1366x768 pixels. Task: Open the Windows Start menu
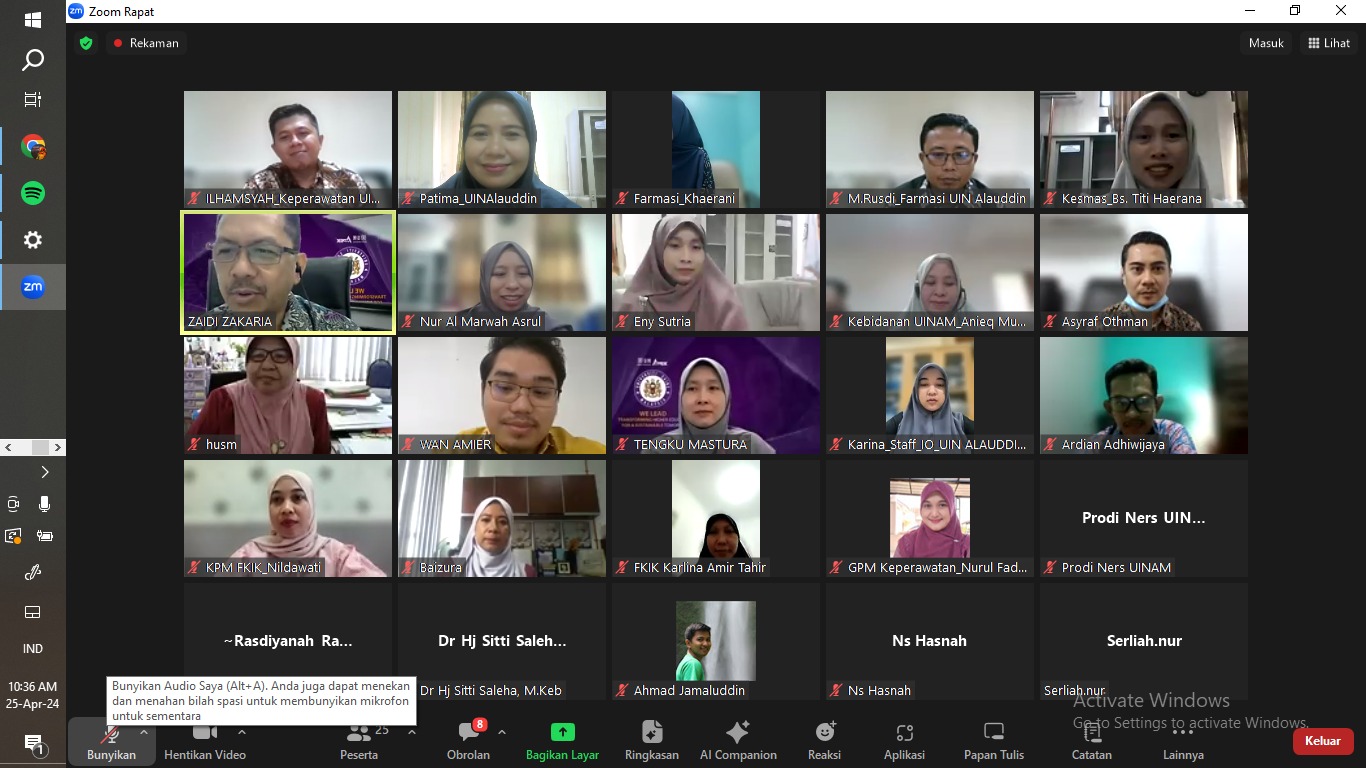33,20
